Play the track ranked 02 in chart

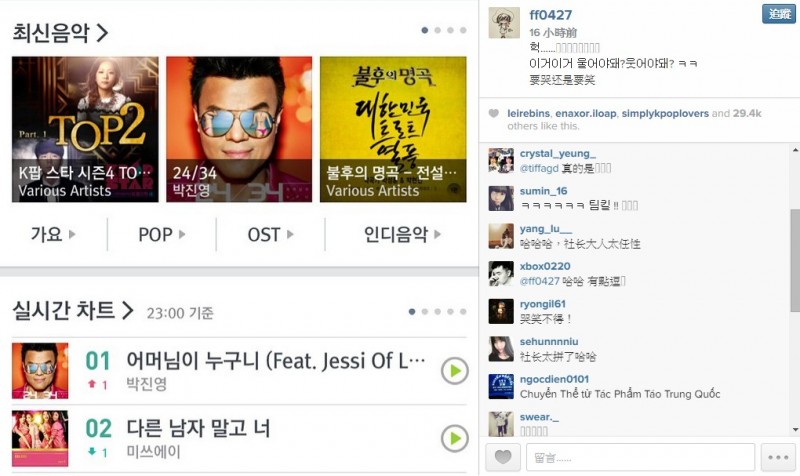[455, 438]
